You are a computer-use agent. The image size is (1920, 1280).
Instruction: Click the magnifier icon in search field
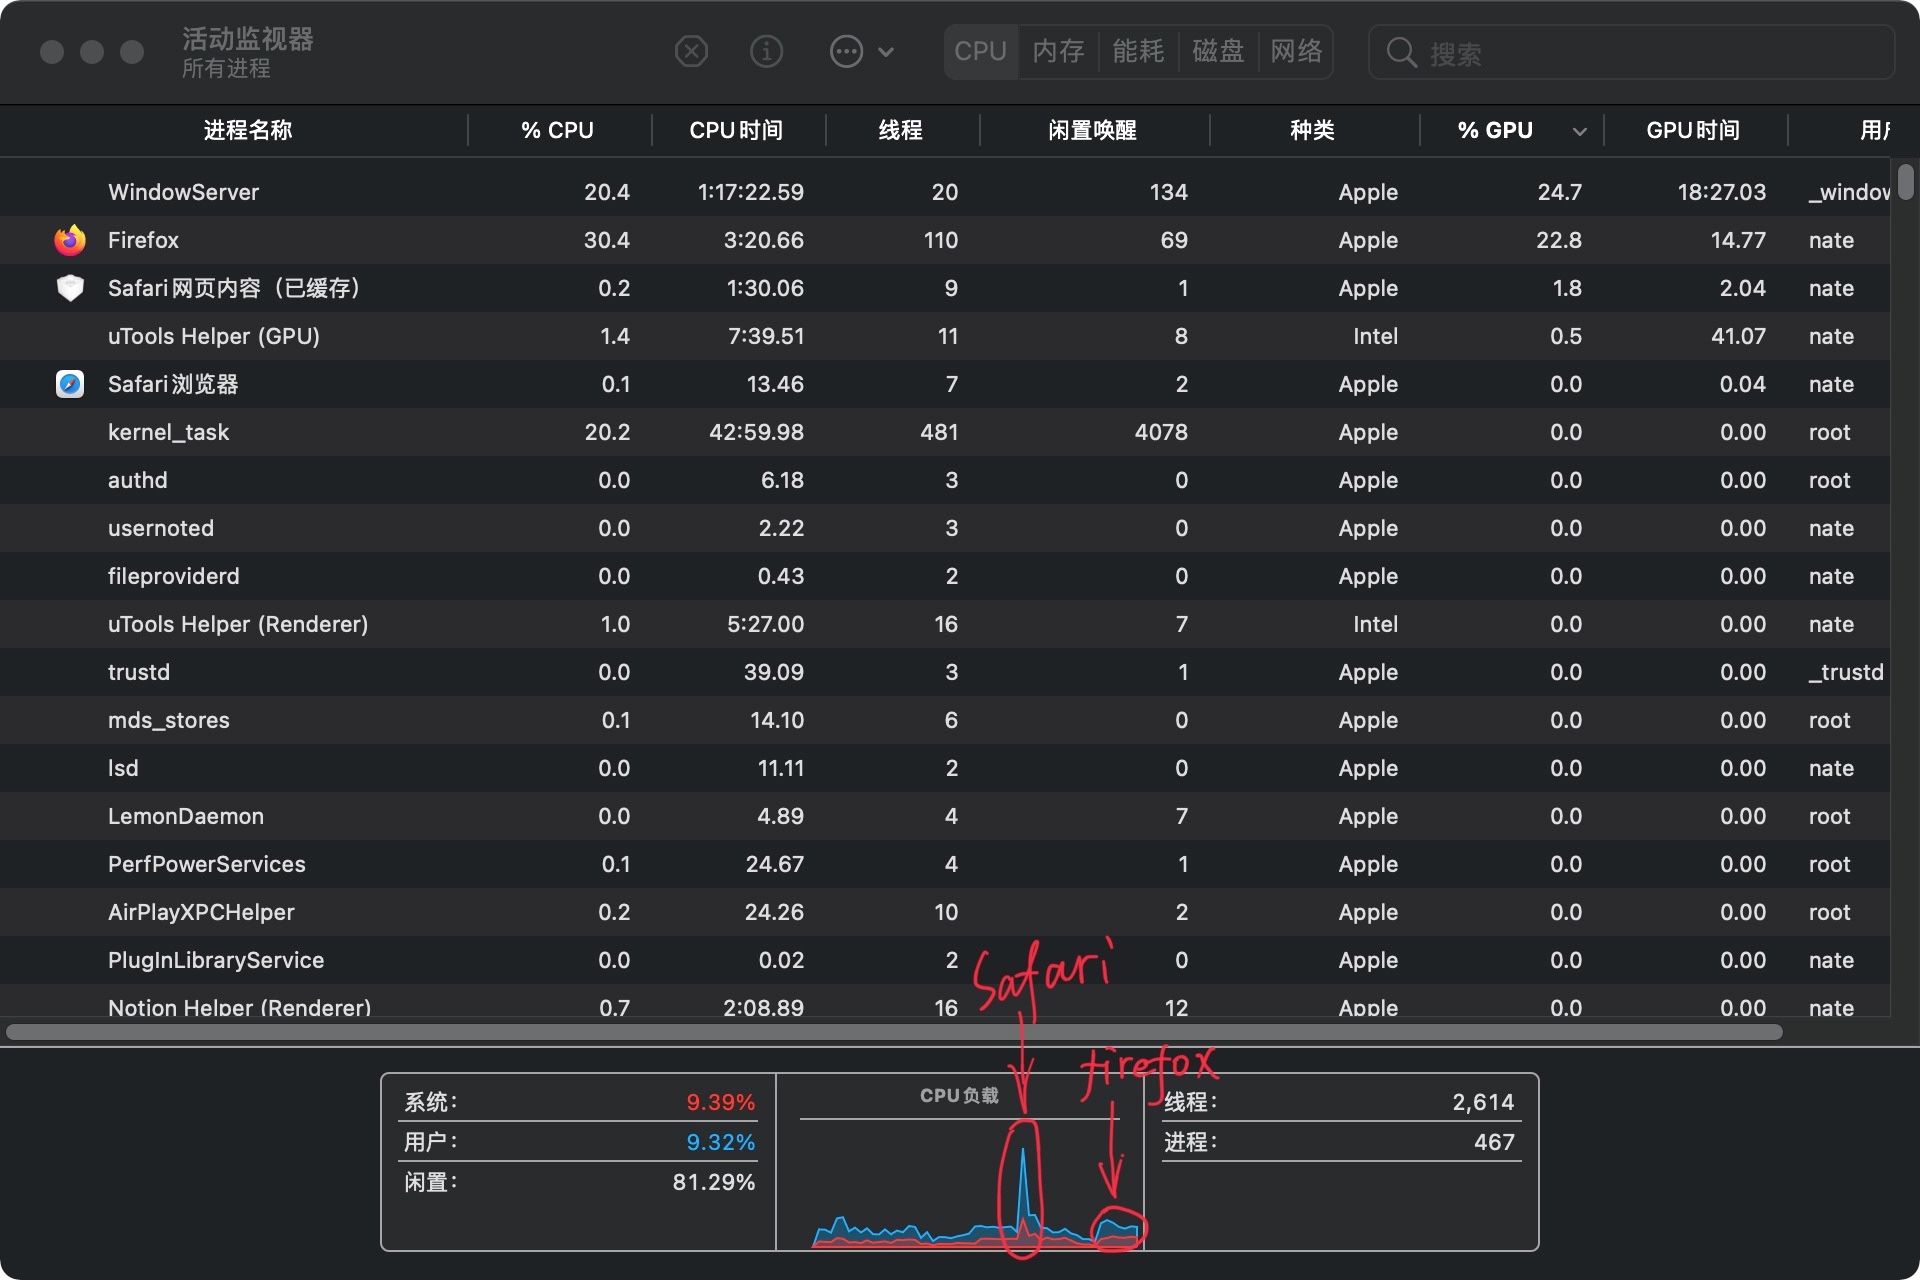tap(1401, 53)
